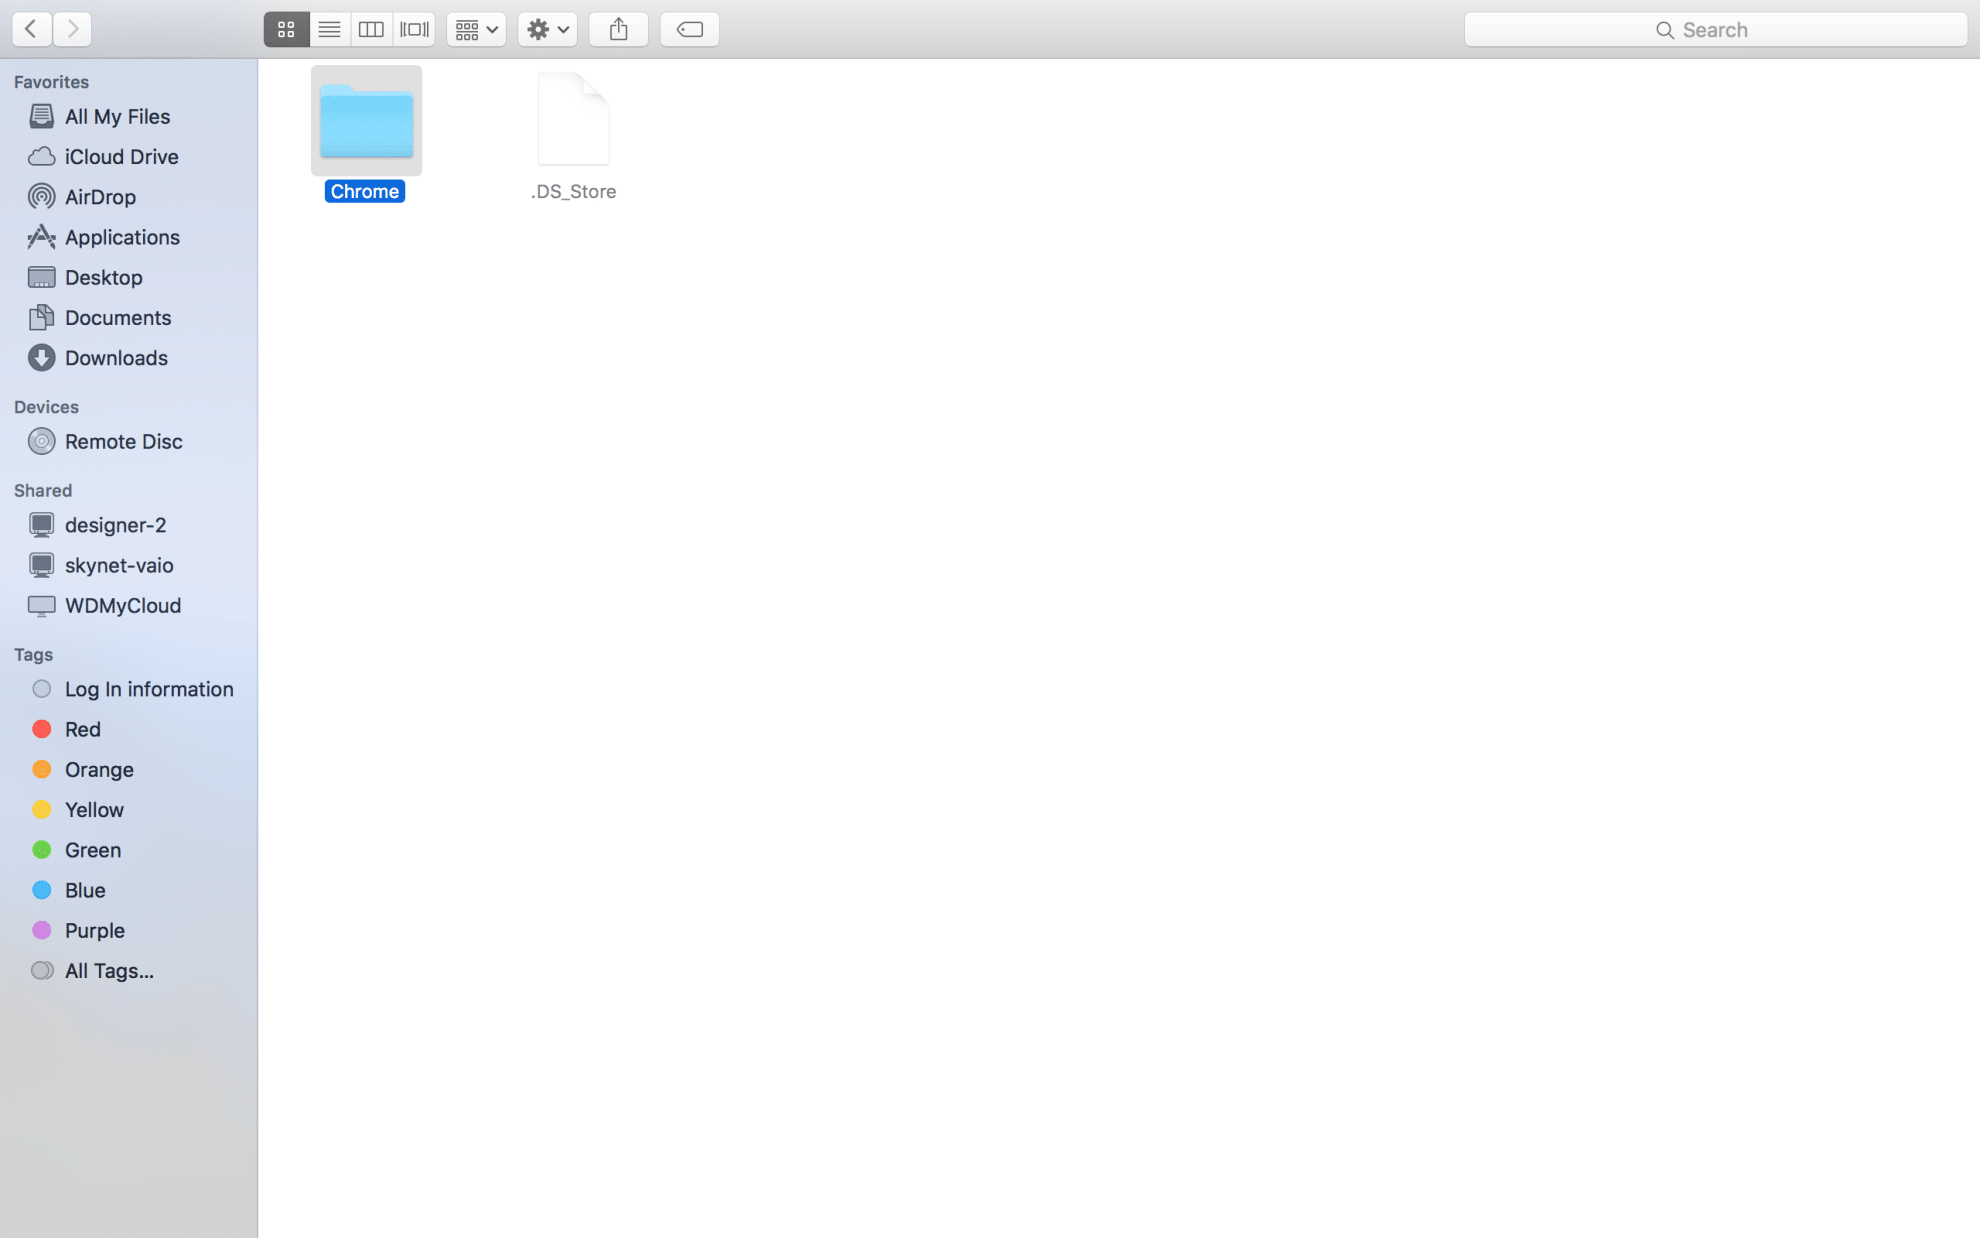The width and height of the screenshot is (1980, 1238).
Task: Click the Cover Flow view icon
Action: click(411, 29)
